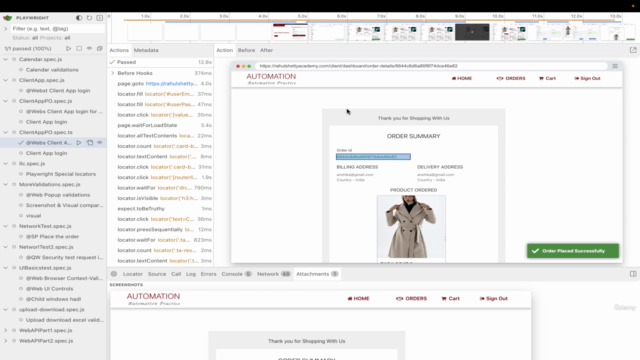Open the Call tab

coord(176,274)
